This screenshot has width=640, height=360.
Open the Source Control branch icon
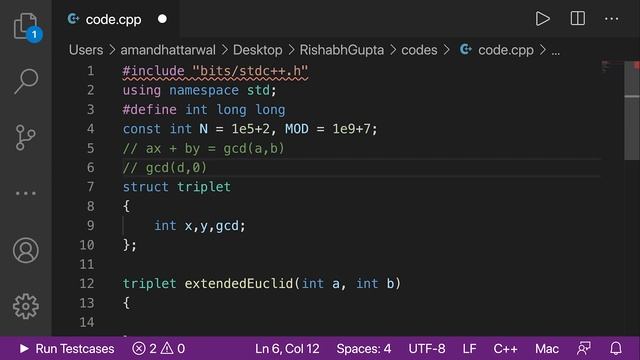pyautogui.click(x=25, y=138)
